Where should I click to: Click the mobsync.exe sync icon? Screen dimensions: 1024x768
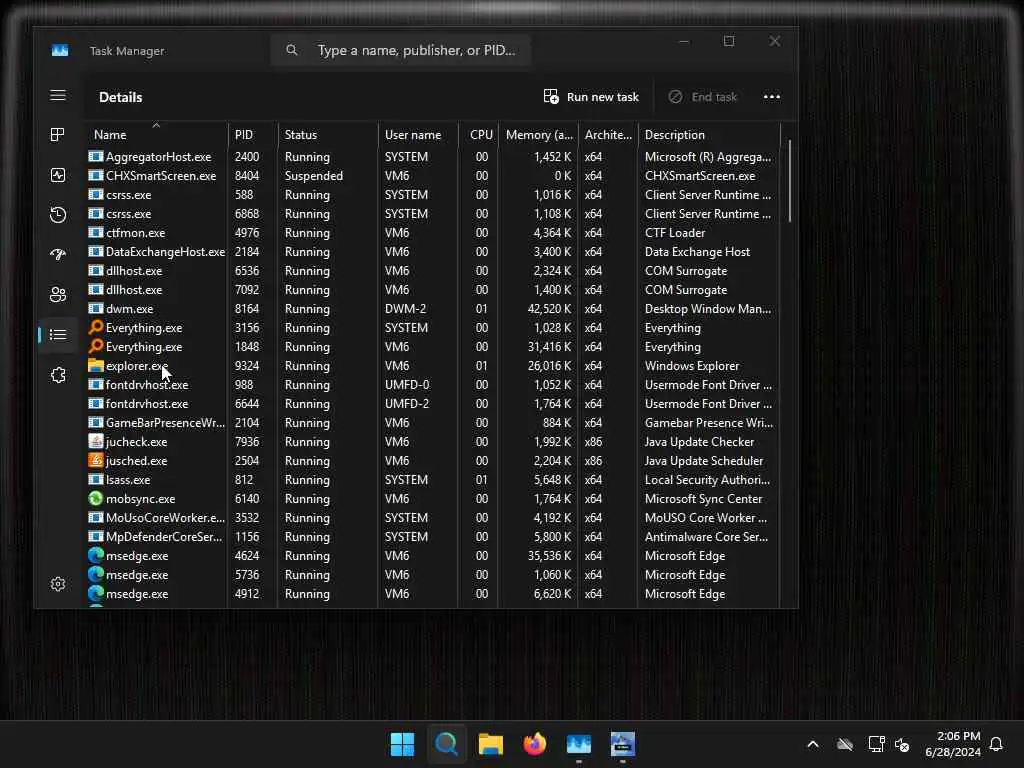click(x=96, y=498)
